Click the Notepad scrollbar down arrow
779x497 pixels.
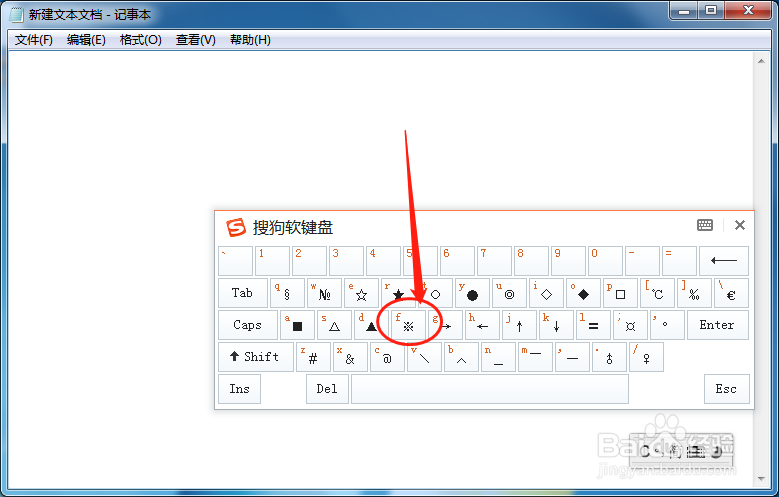(x=761, y=479)
